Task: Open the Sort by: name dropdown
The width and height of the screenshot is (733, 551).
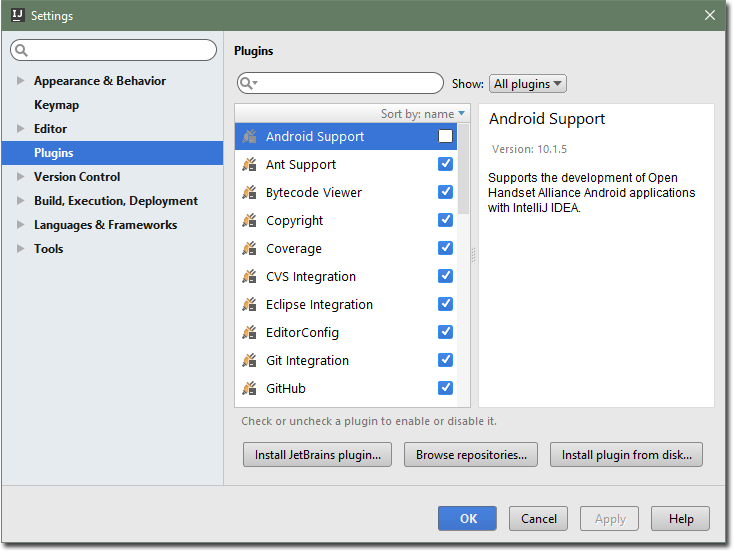Action: (423, 114)
